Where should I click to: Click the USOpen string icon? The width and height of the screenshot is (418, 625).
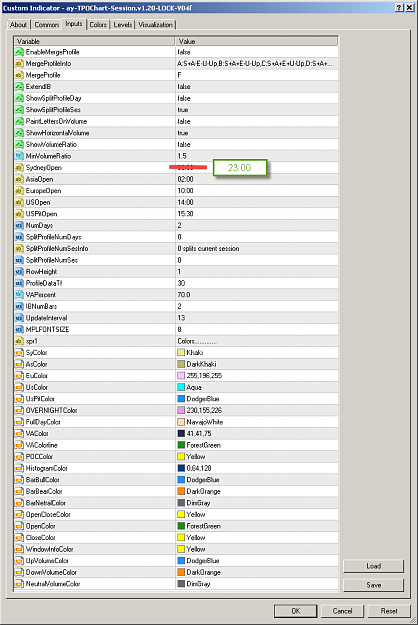19,202
